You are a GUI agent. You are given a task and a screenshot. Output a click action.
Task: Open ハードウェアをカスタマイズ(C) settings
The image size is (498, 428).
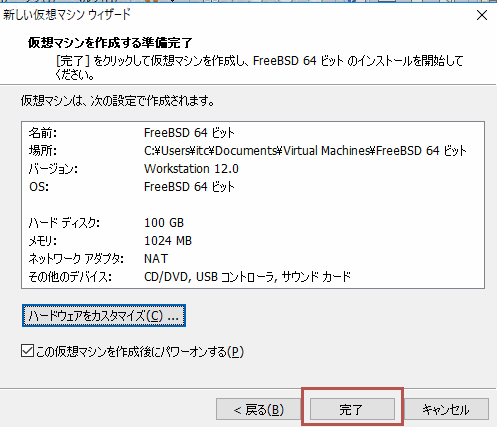(104, 315)
